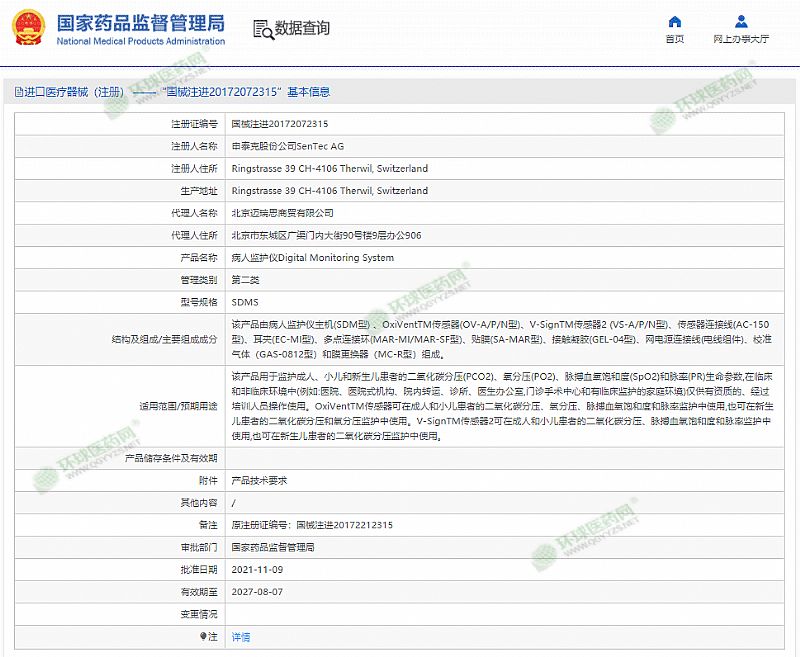800x657 pixels.
Task: Click the 数据查询 document search icon
Action: [x=262, y=28]
